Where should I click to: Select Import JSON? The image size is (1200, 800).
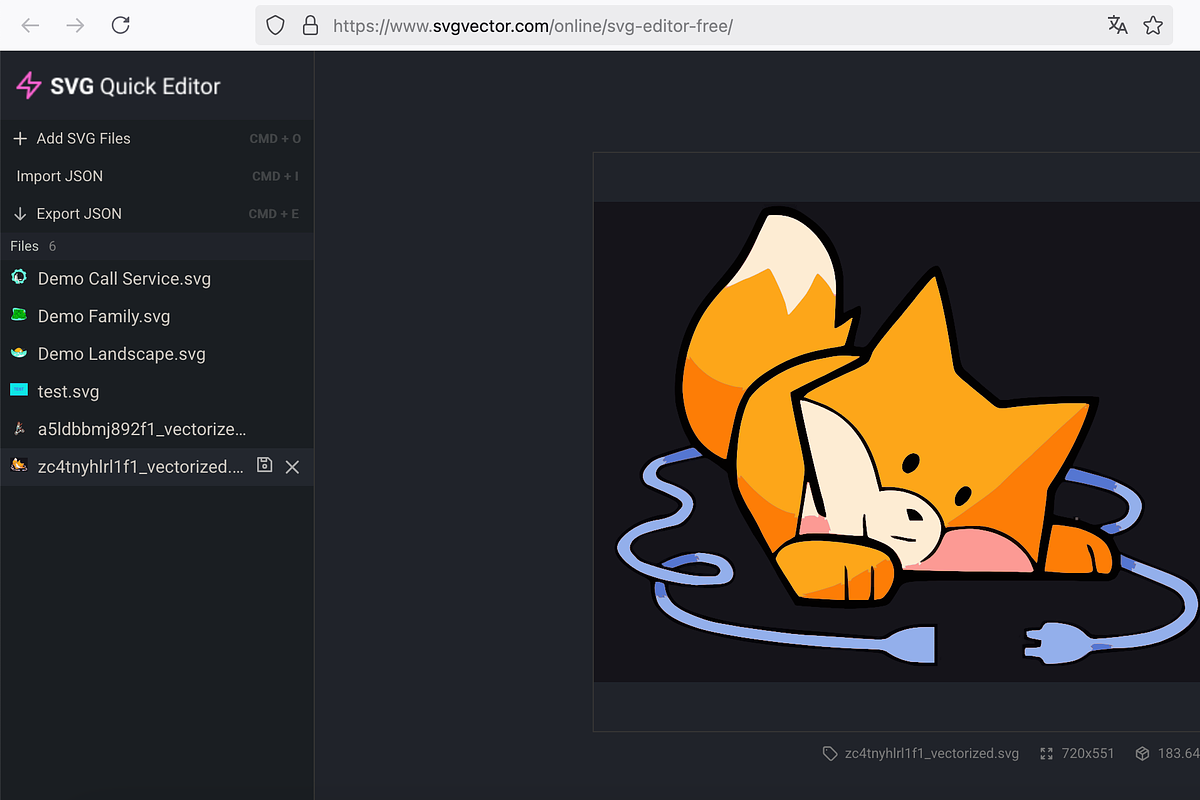click(x=59, y=176)
